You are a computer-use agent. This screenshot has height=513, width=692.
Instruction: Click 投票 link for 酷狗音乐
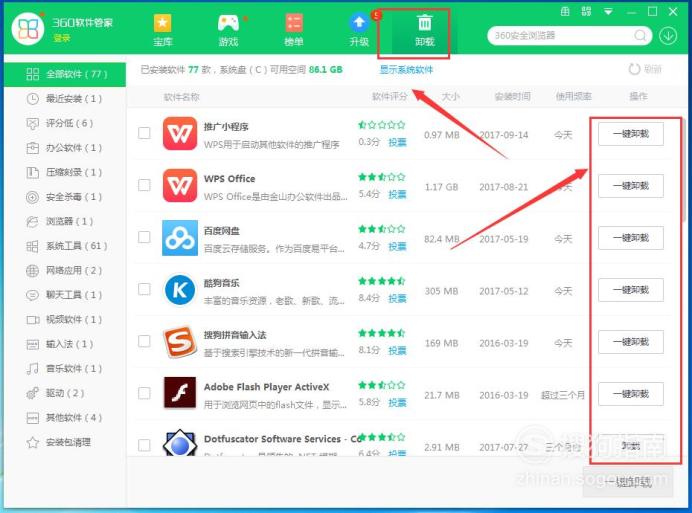pyautogui.click(x=397, y=298)
